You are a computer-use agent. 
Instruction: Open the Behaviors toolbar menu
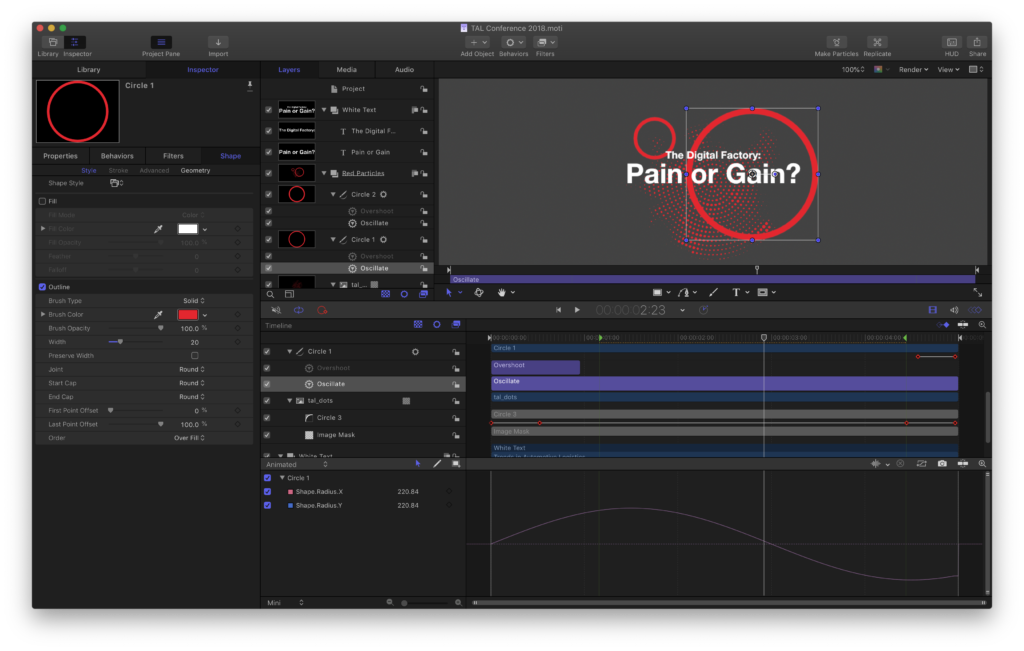tap(513, 42)
